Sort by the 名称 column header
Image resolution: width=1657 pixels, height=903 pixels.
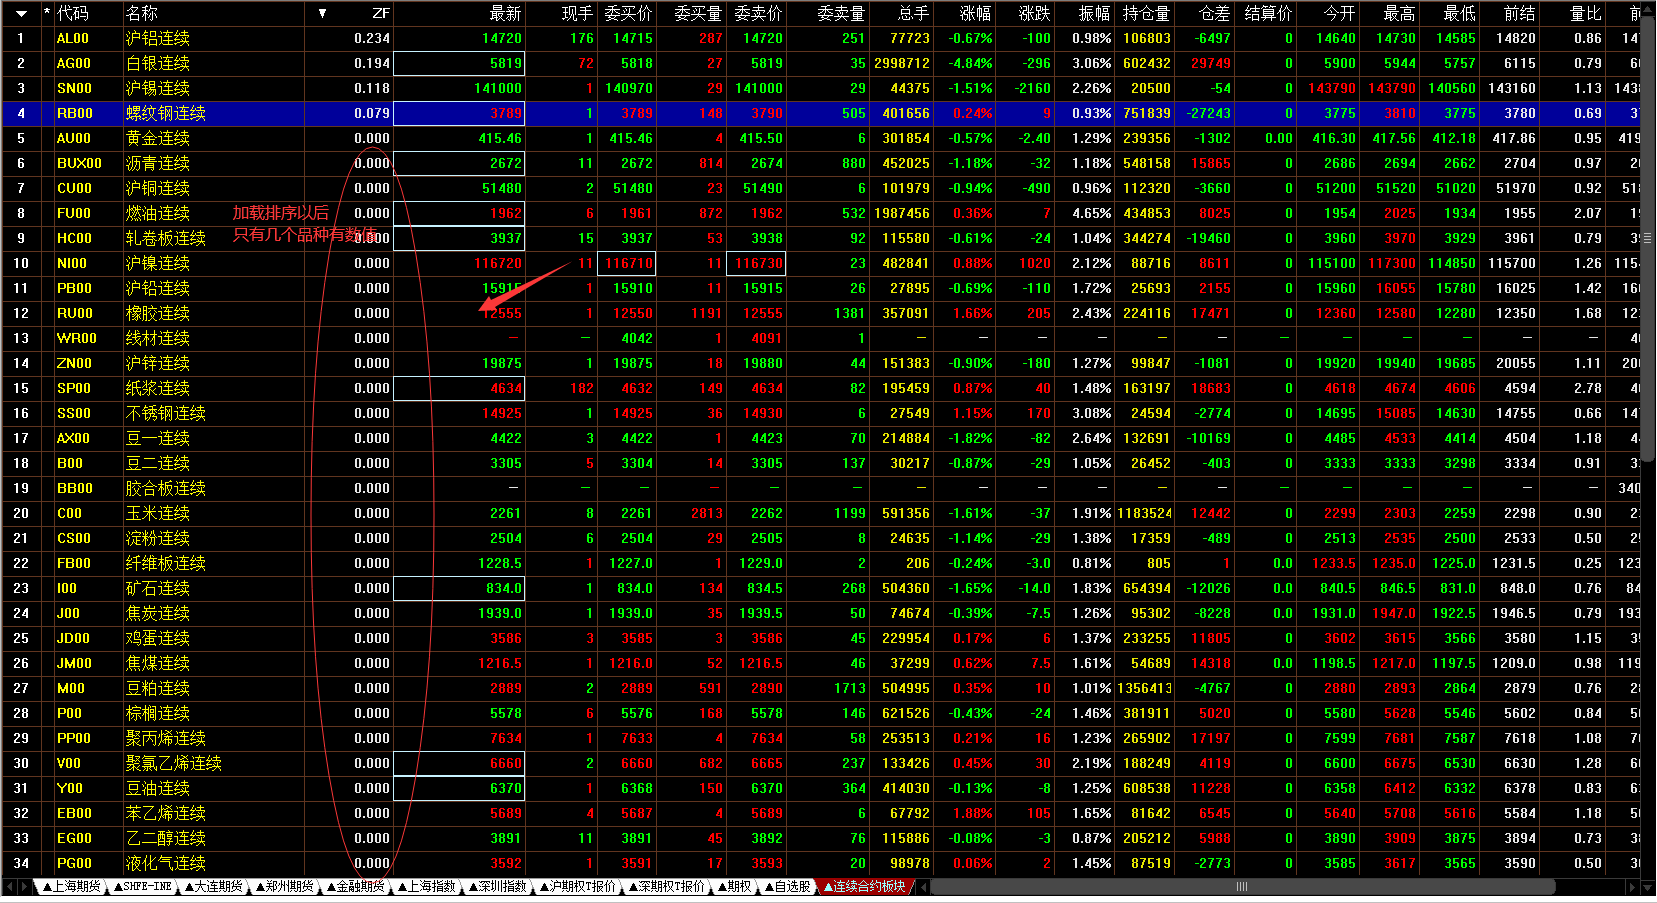coord(142,13)
